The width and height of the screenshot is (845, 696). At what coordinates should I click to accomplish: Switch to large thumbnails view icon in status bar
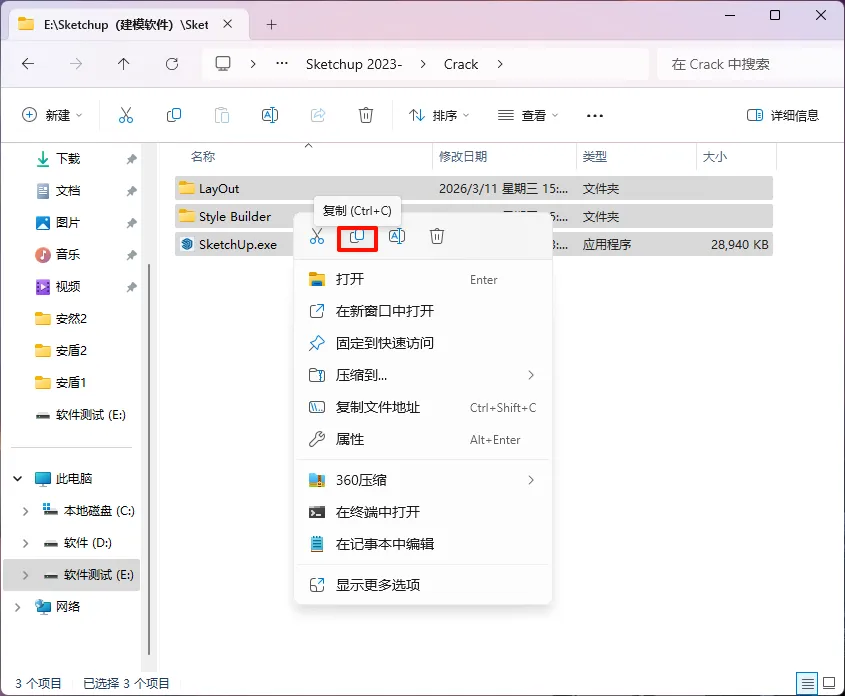[x=829, y=683]
